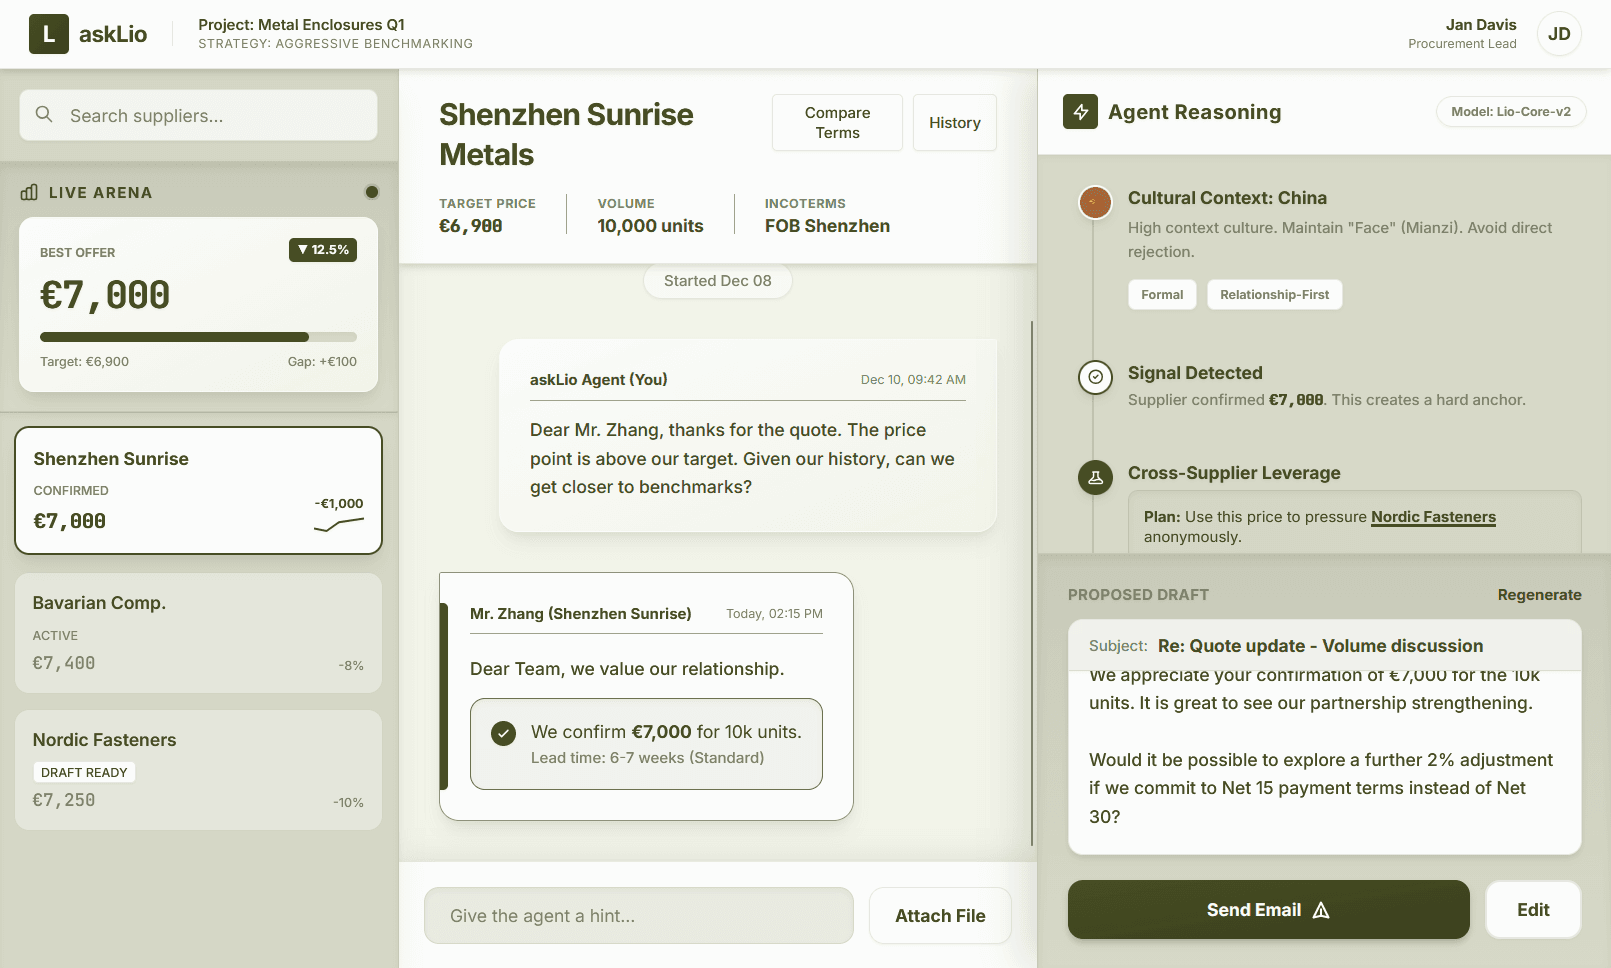Click the draft subject line text
Image resolution: width=1611 pixels, height=968 pixels.
point(1320,646)
